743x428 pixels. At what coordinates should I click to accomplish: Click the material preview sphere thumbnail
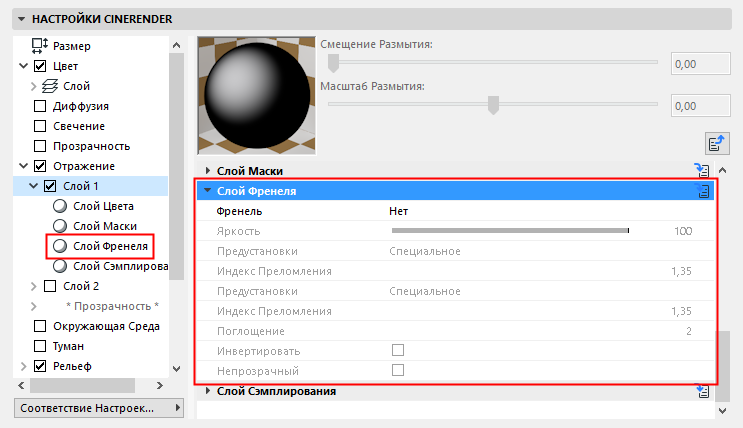256,96
